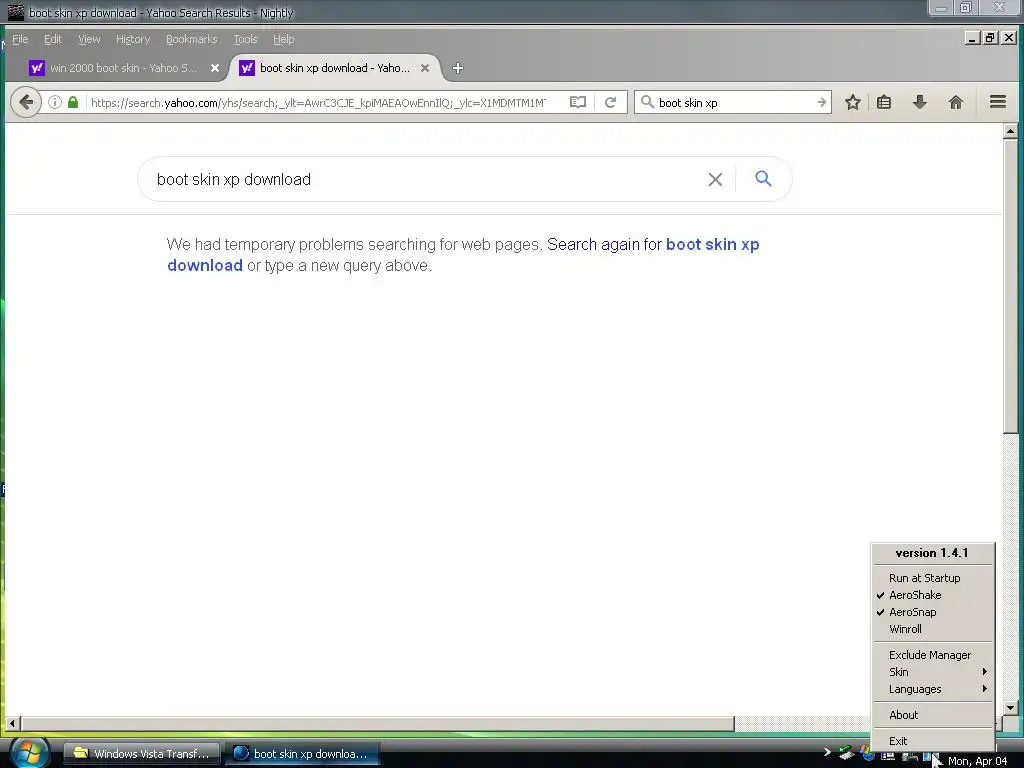Open the downloads arrow panel

click(x=920, y=102)
